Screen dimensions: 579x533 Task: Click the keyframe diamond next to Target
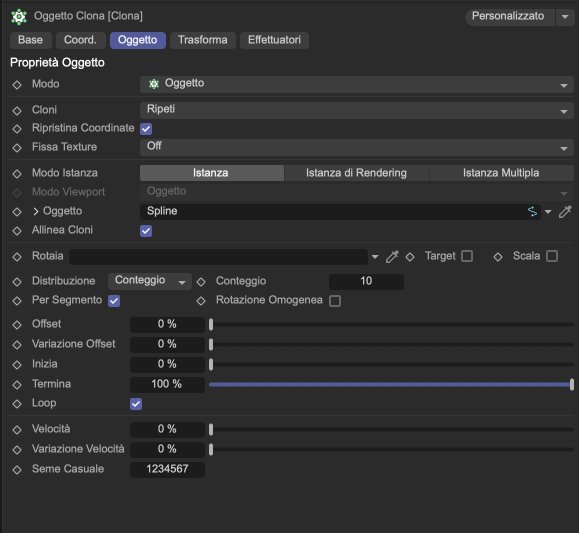point(410,256)
